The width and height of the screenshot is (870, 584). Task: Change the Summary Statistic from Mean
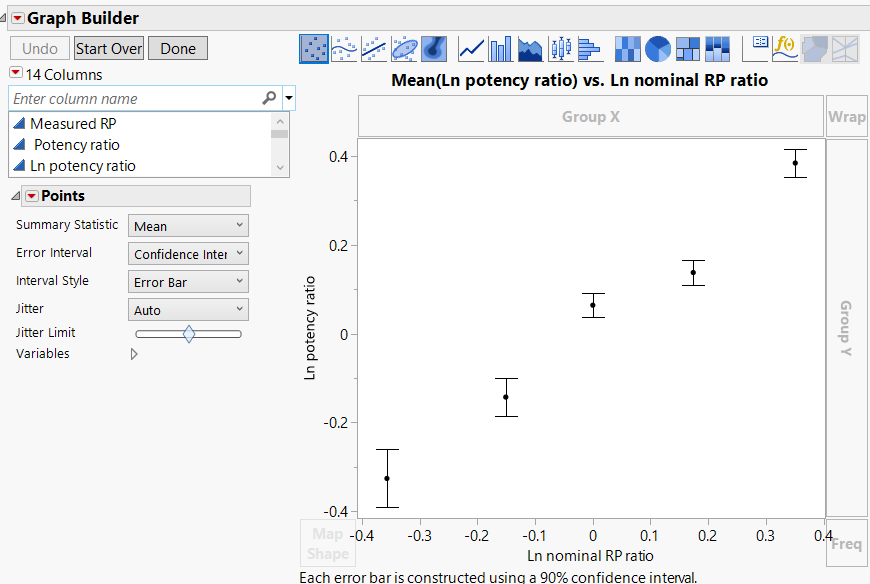click(x=188, y=225)
